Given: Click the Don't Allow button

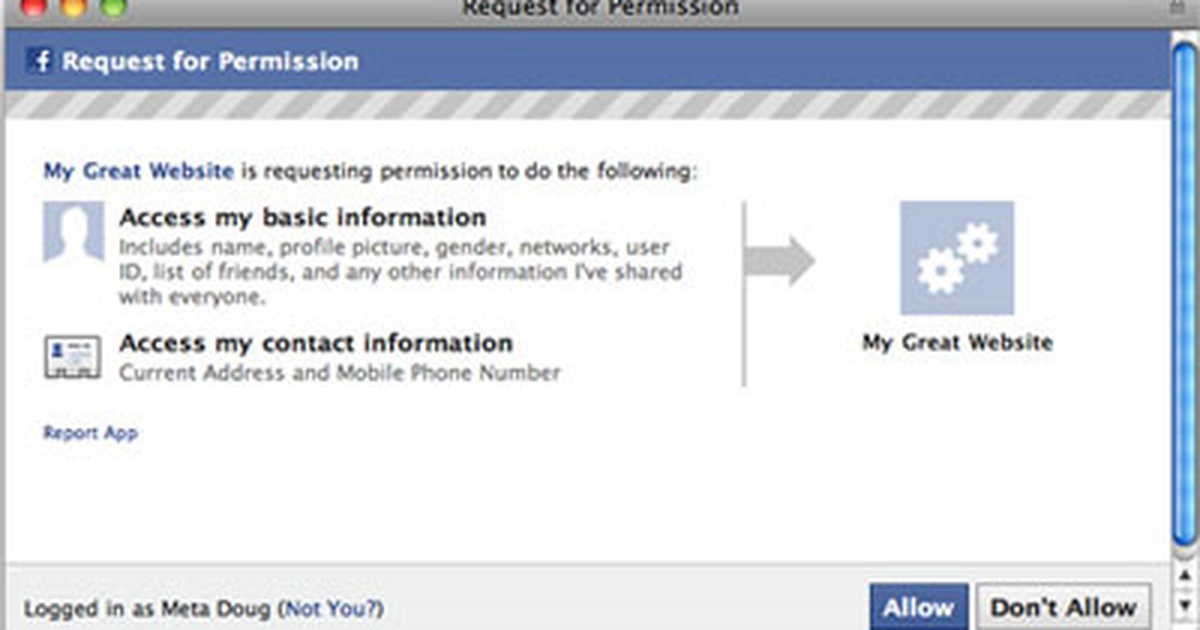Looking at the screenshot, I should pos(1063,606).
